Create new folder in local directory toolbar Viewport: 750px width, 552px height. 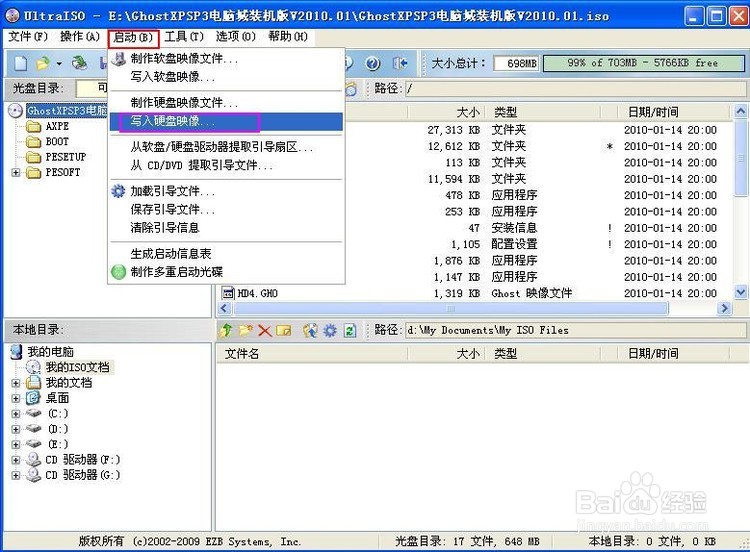246,330
